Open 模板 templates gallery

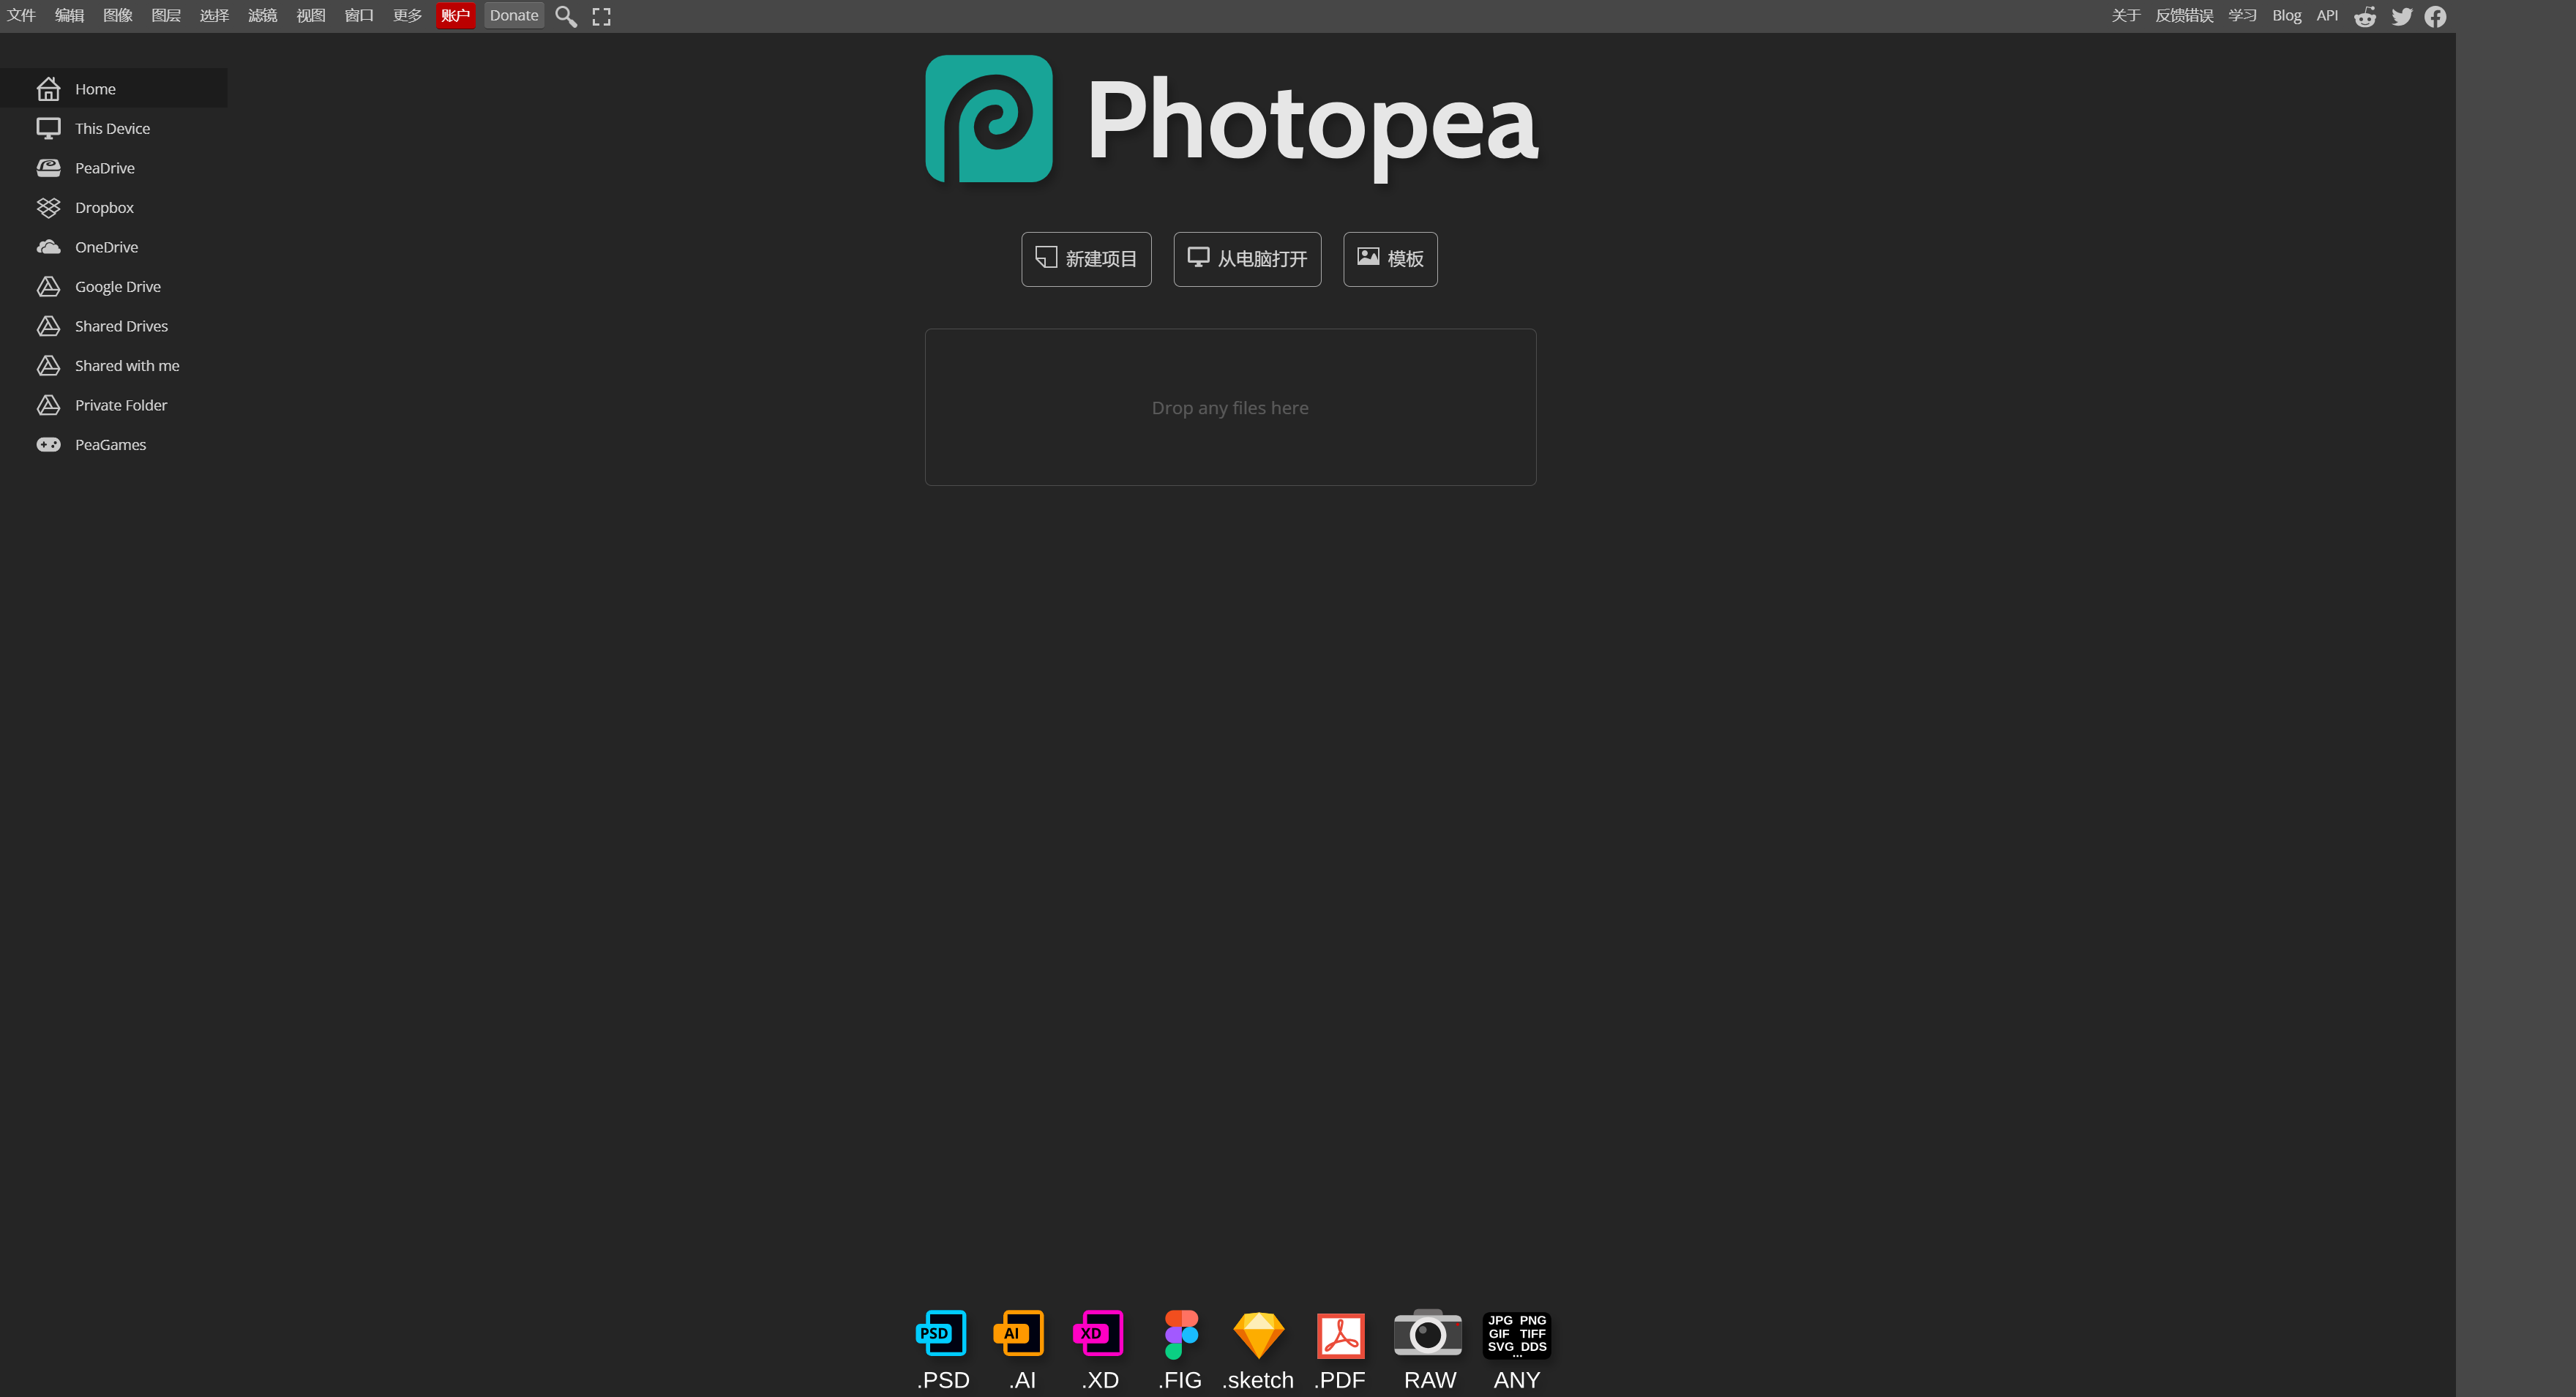1390,258
